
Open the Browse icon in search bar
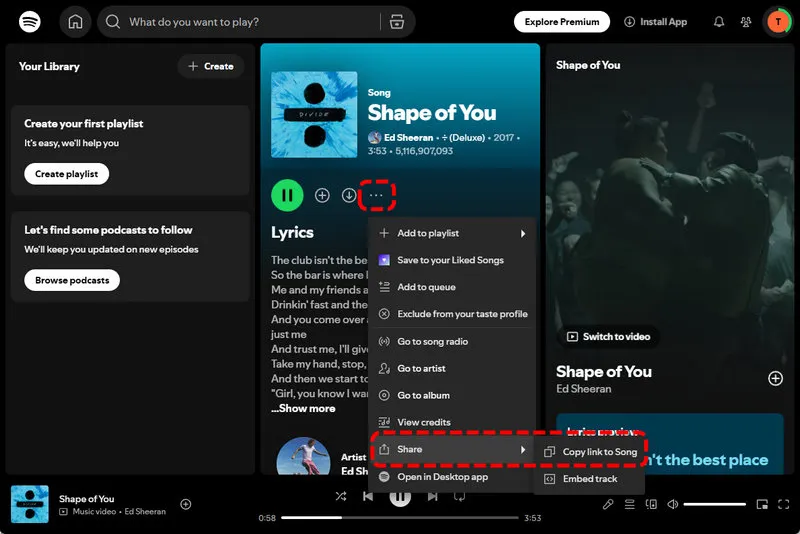click(x=397, y=22)
